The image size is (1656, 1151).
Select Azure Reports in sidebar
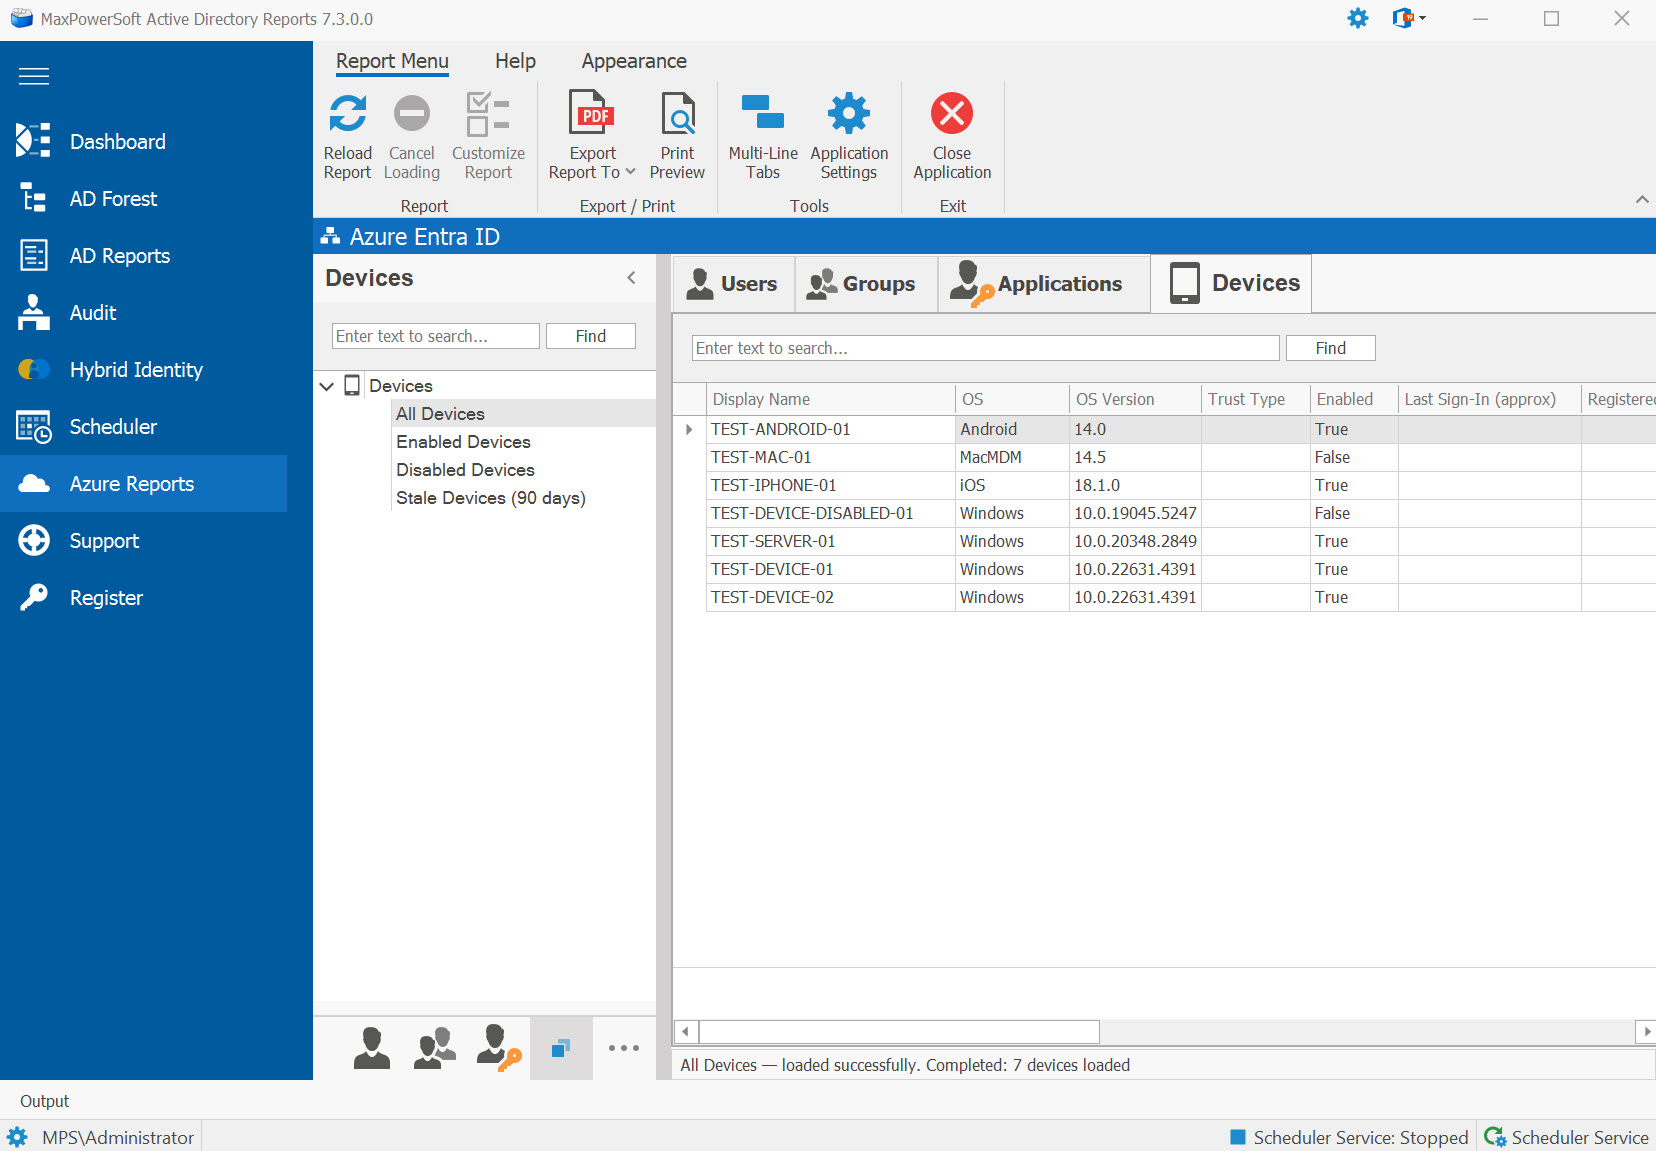coord(144,483)
